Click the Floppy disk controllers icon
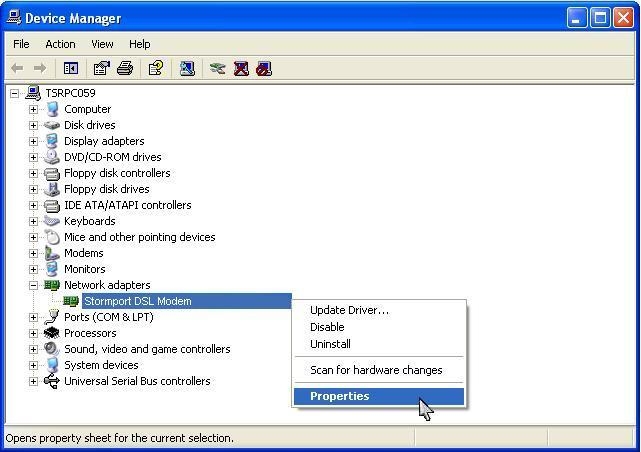The height and width of the screenshot is (452, 641). [52, 173]
